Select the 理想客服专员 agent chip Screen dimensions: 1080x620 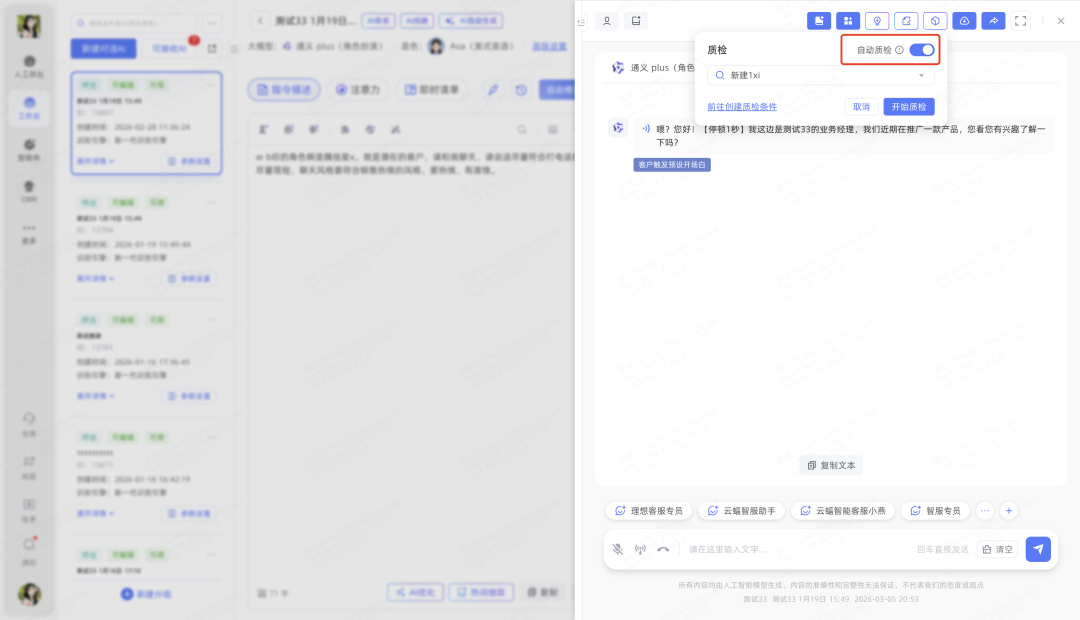[648, 511]
